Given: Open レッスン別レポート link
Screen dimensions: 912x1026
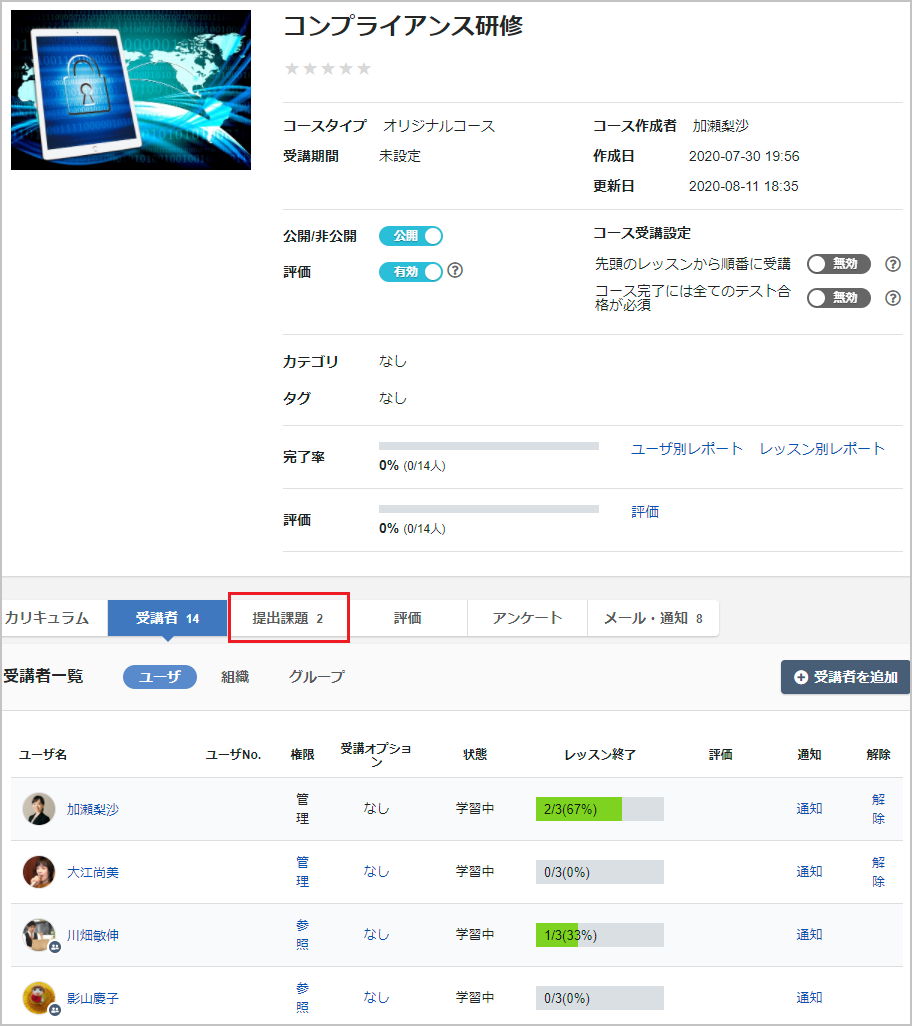Looking at the screenshot, I should 822,449.
